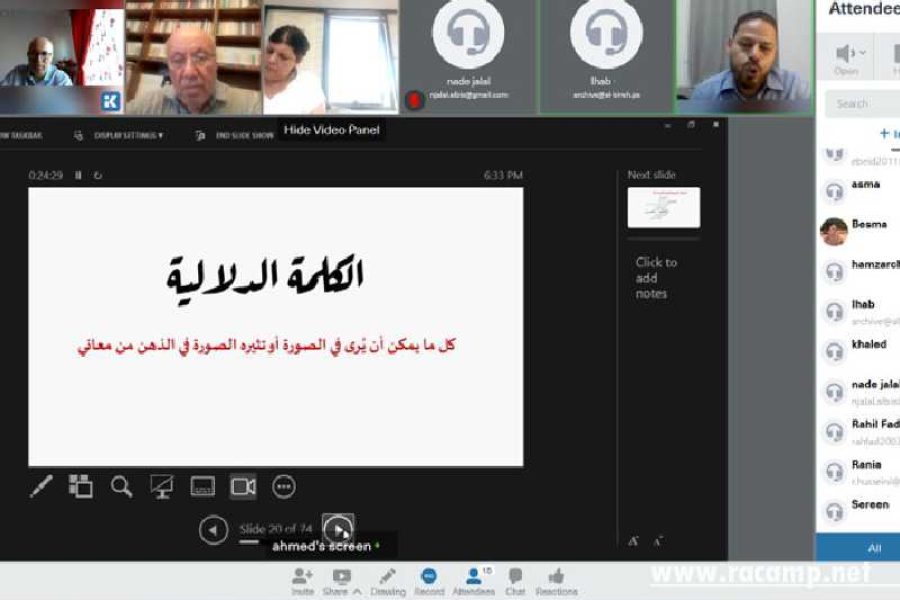Open the see all slides grid
The image size is (900, 600).
pyautogui.click(x=80, y=487)
